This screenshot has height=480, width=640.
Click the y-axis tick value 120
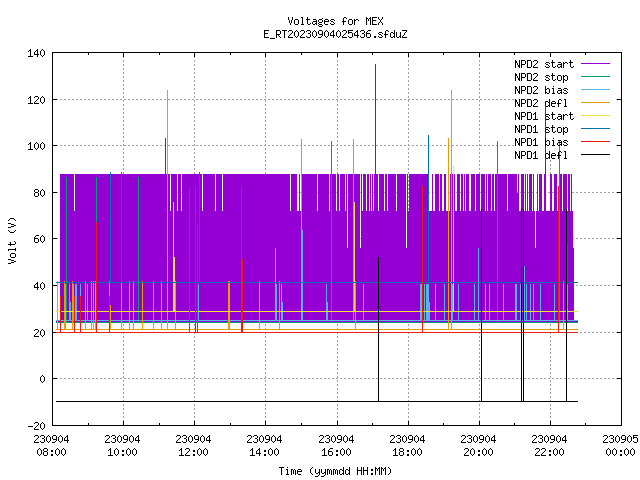click(36, 100)
